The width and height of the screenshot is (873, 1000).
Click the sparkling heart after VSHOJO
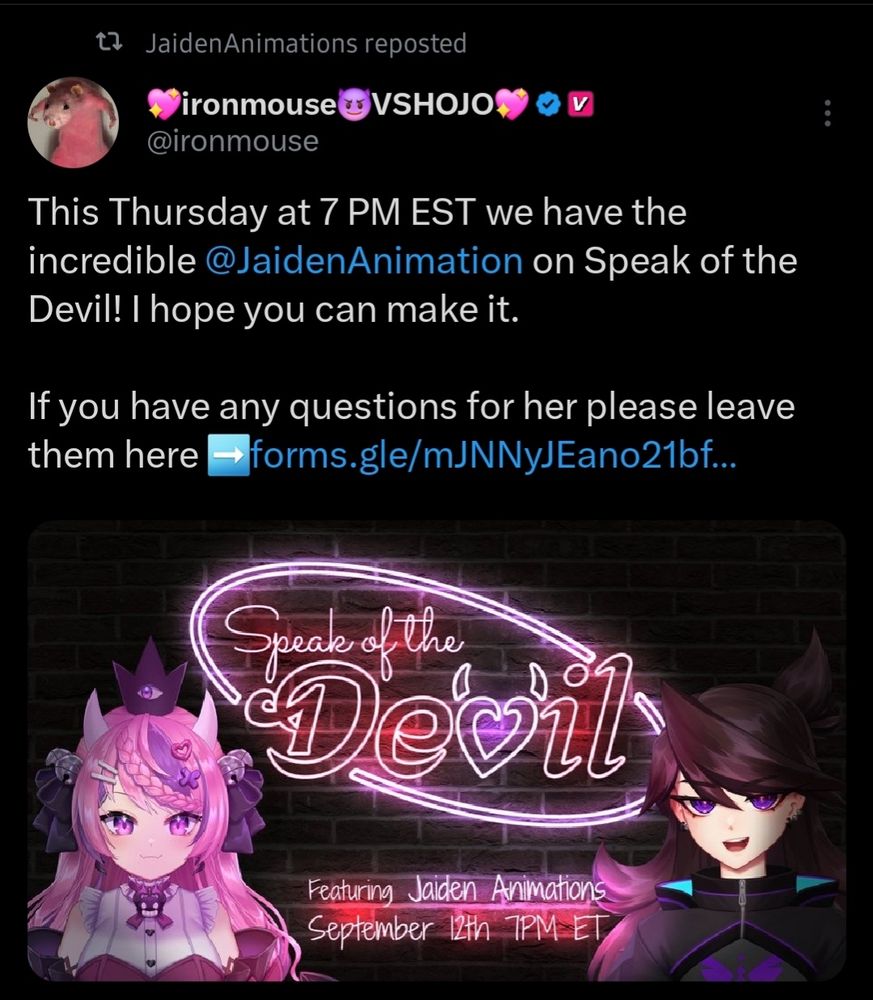[513, 104]
